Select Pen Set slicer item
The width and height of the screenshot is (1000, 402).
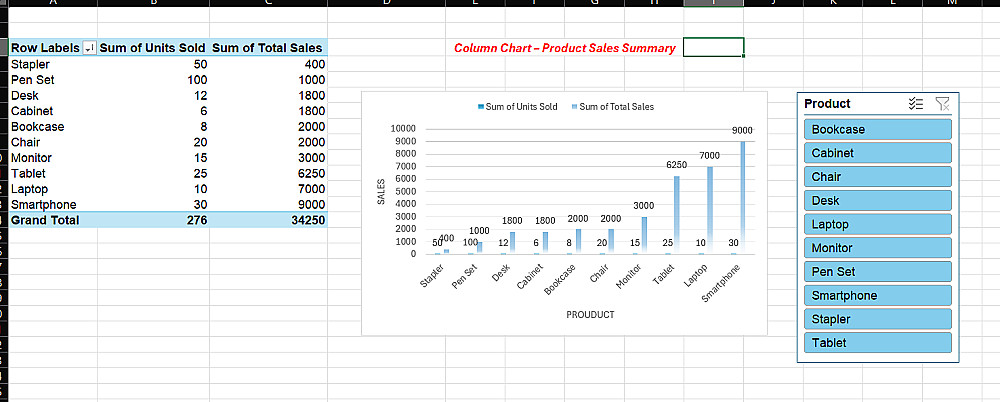[x=878, y=271]
